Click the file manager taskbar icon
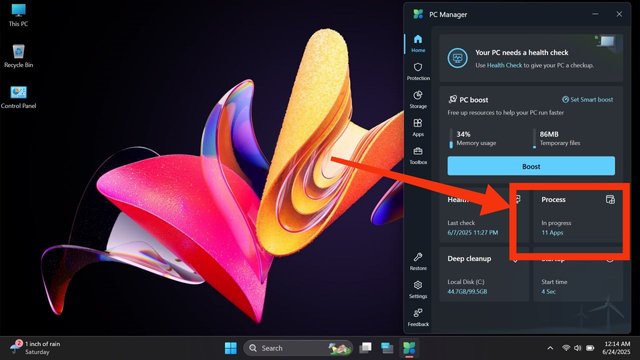Image resolution: width=640 pixels, height=360 pixels. 387,348
